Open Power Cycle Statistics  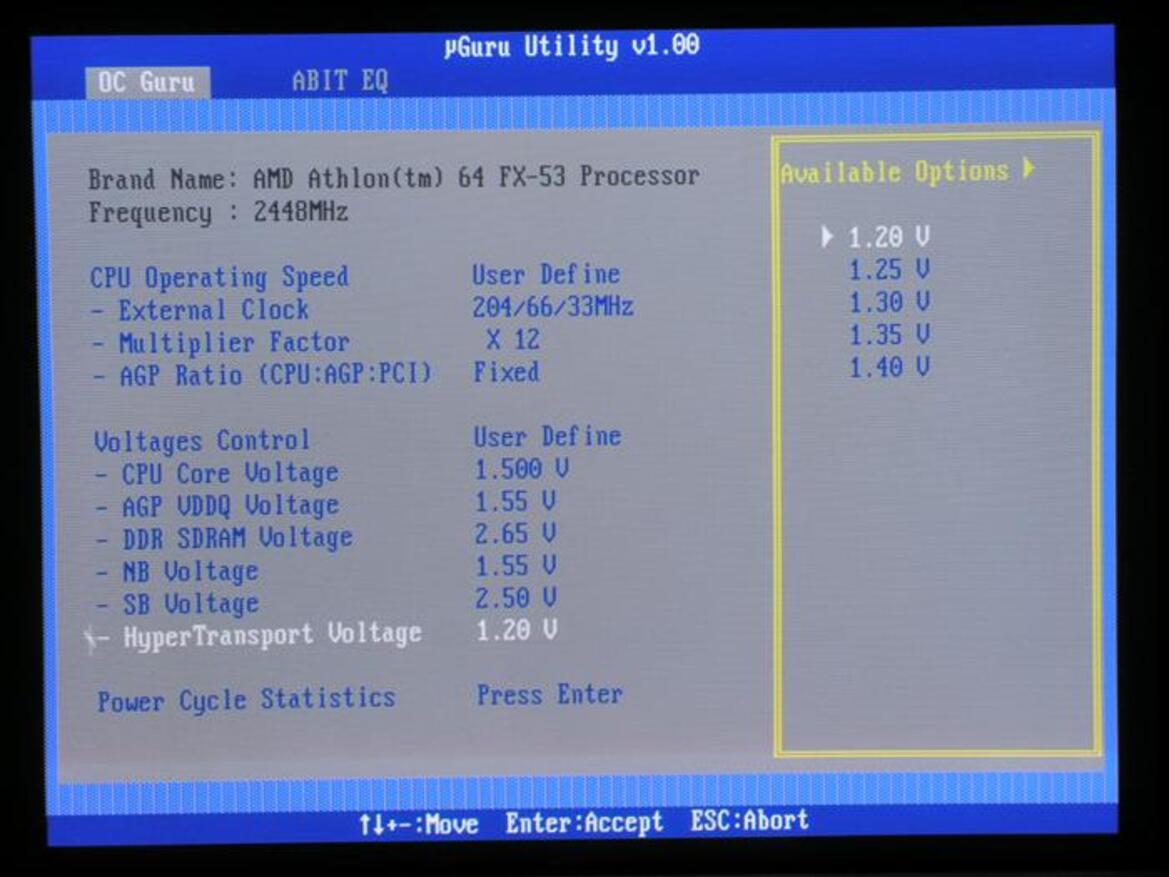point(246,700)
